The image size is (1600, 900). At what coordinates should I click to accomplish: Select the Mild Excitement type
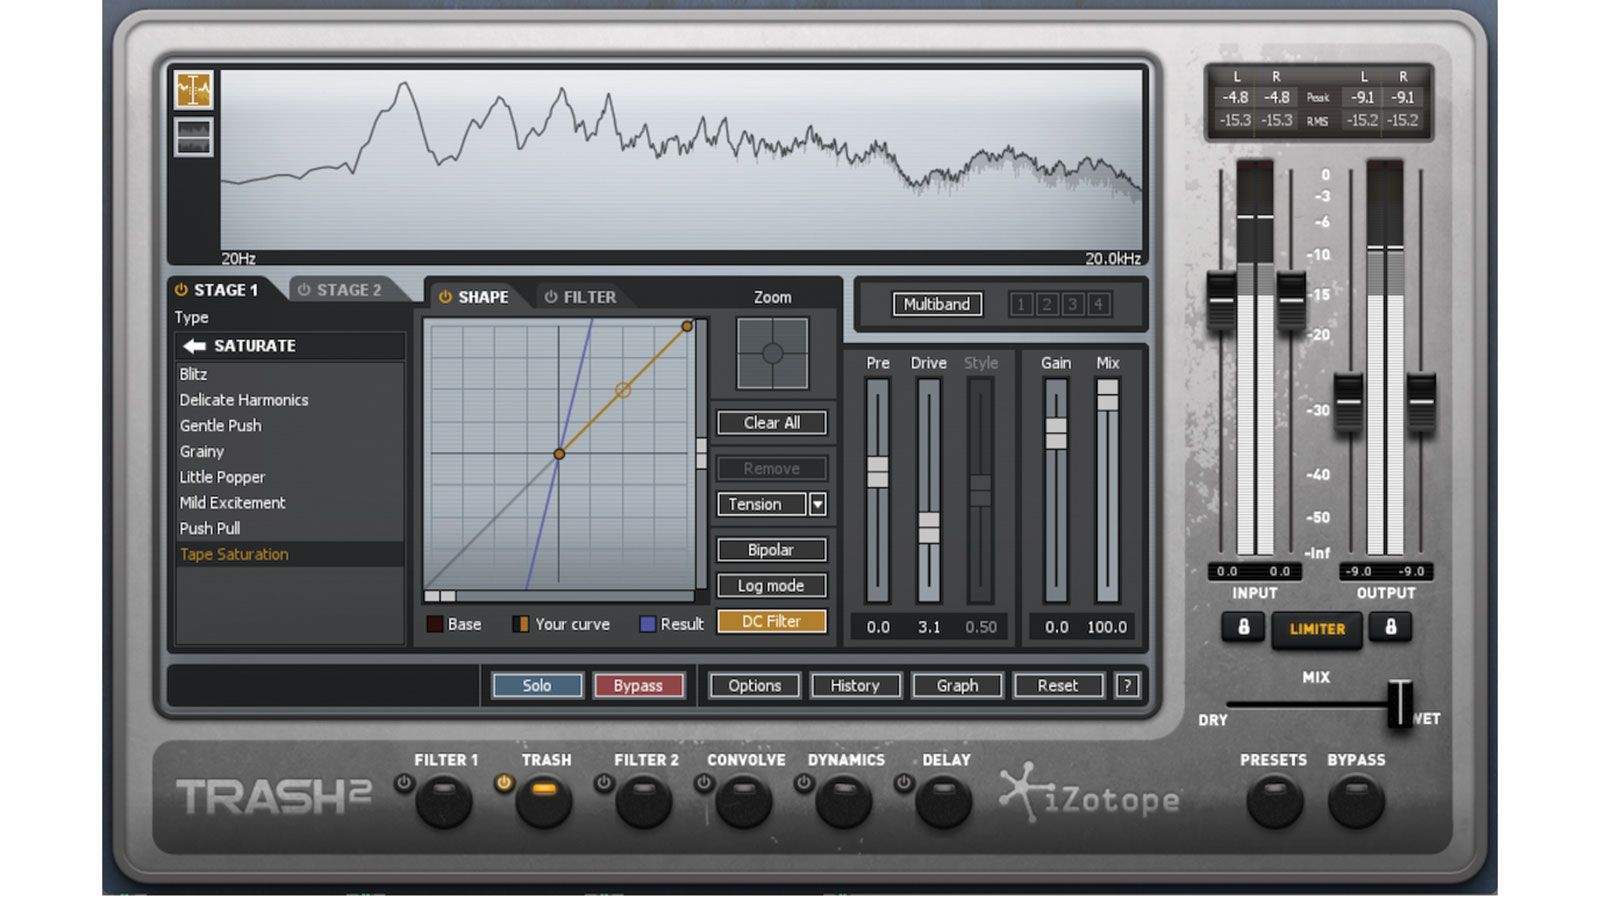pyautogui.click(x=290, y=503)
